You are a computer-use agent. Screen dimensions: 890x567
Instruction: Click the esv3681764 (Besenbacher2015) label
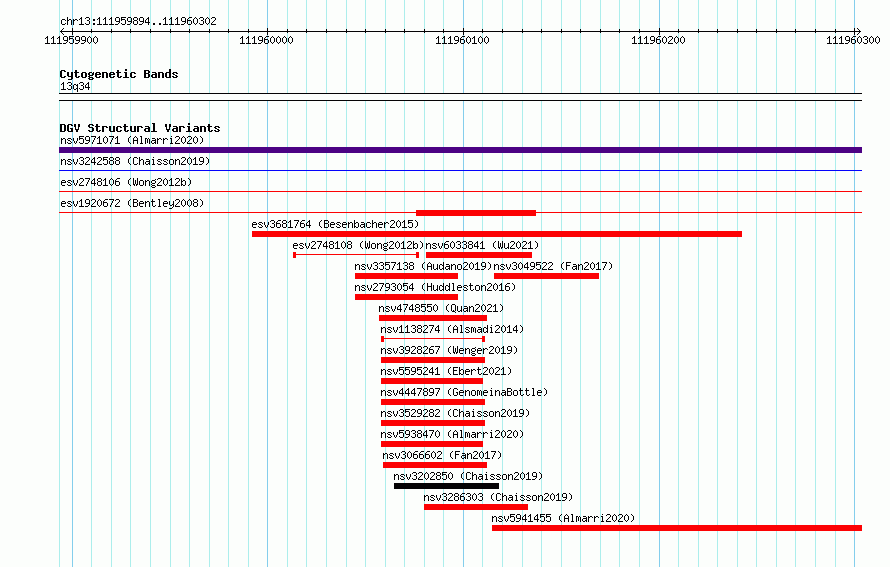tap(335, 224)
